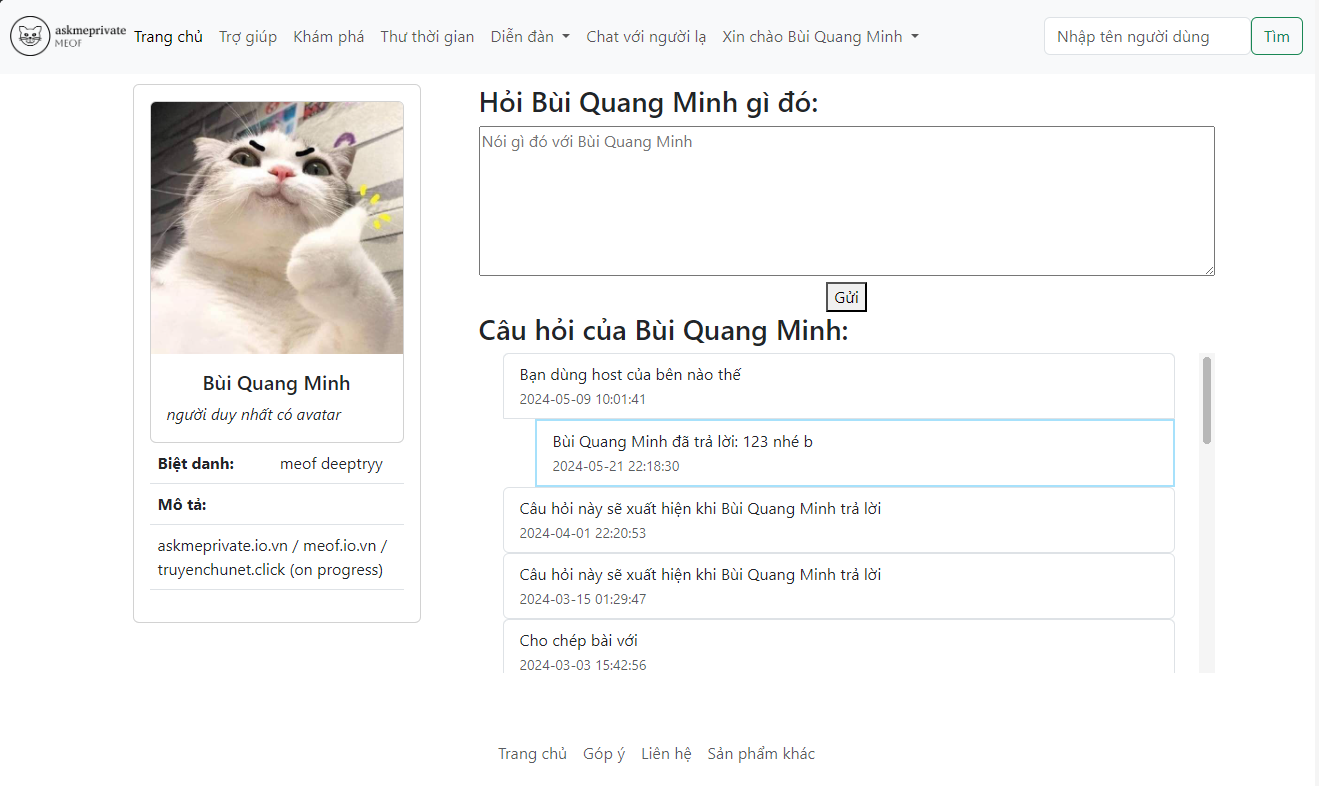Expand the Diễn đàn dropdown
This screenshot has height=786, width=1319.
(x=530, y=36)
